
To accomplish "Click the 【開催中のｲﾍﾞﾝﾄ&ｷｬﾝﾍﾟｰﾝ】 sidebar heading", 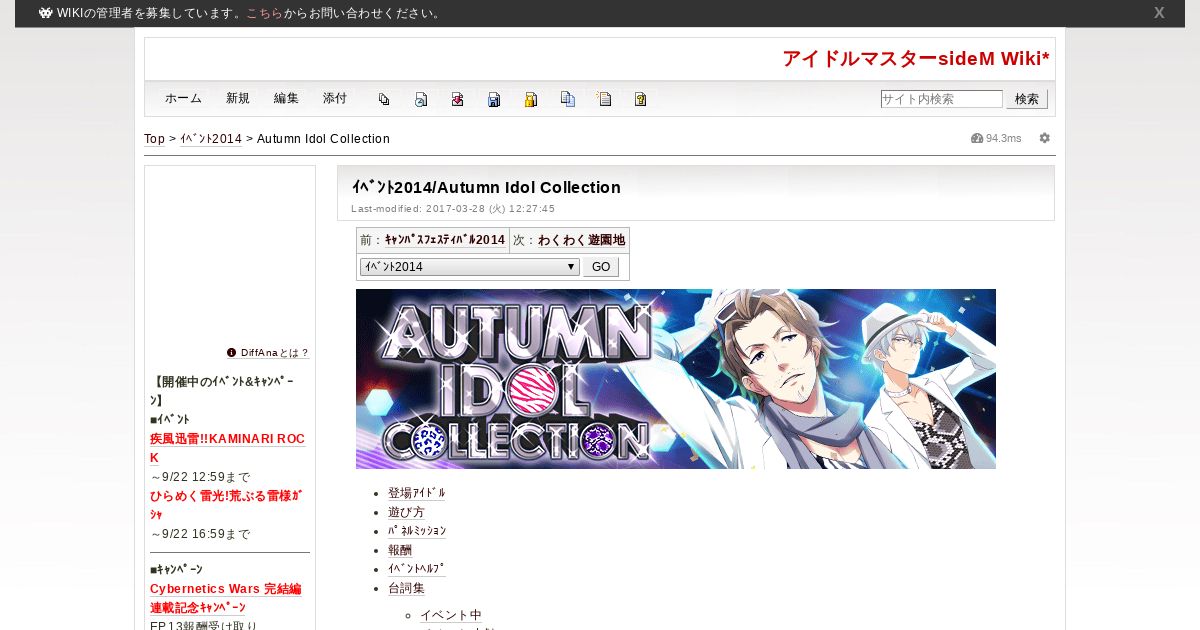I will 222,391.
